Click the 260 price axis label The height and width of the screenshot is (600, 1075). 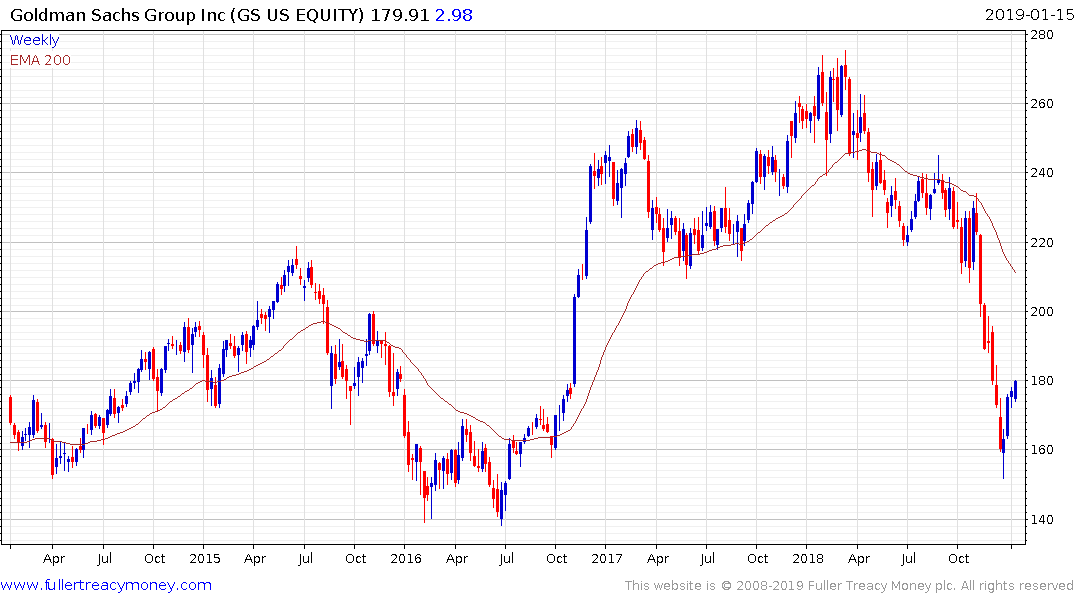tap(1041, 104)
